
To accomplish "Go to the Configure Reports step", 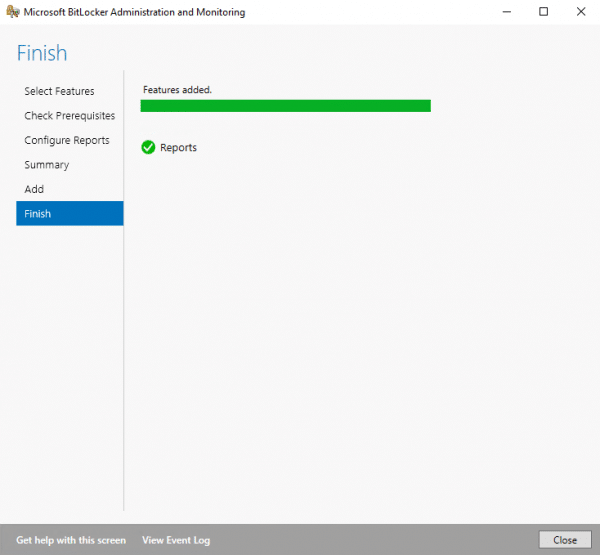I will tap(67, 140).
